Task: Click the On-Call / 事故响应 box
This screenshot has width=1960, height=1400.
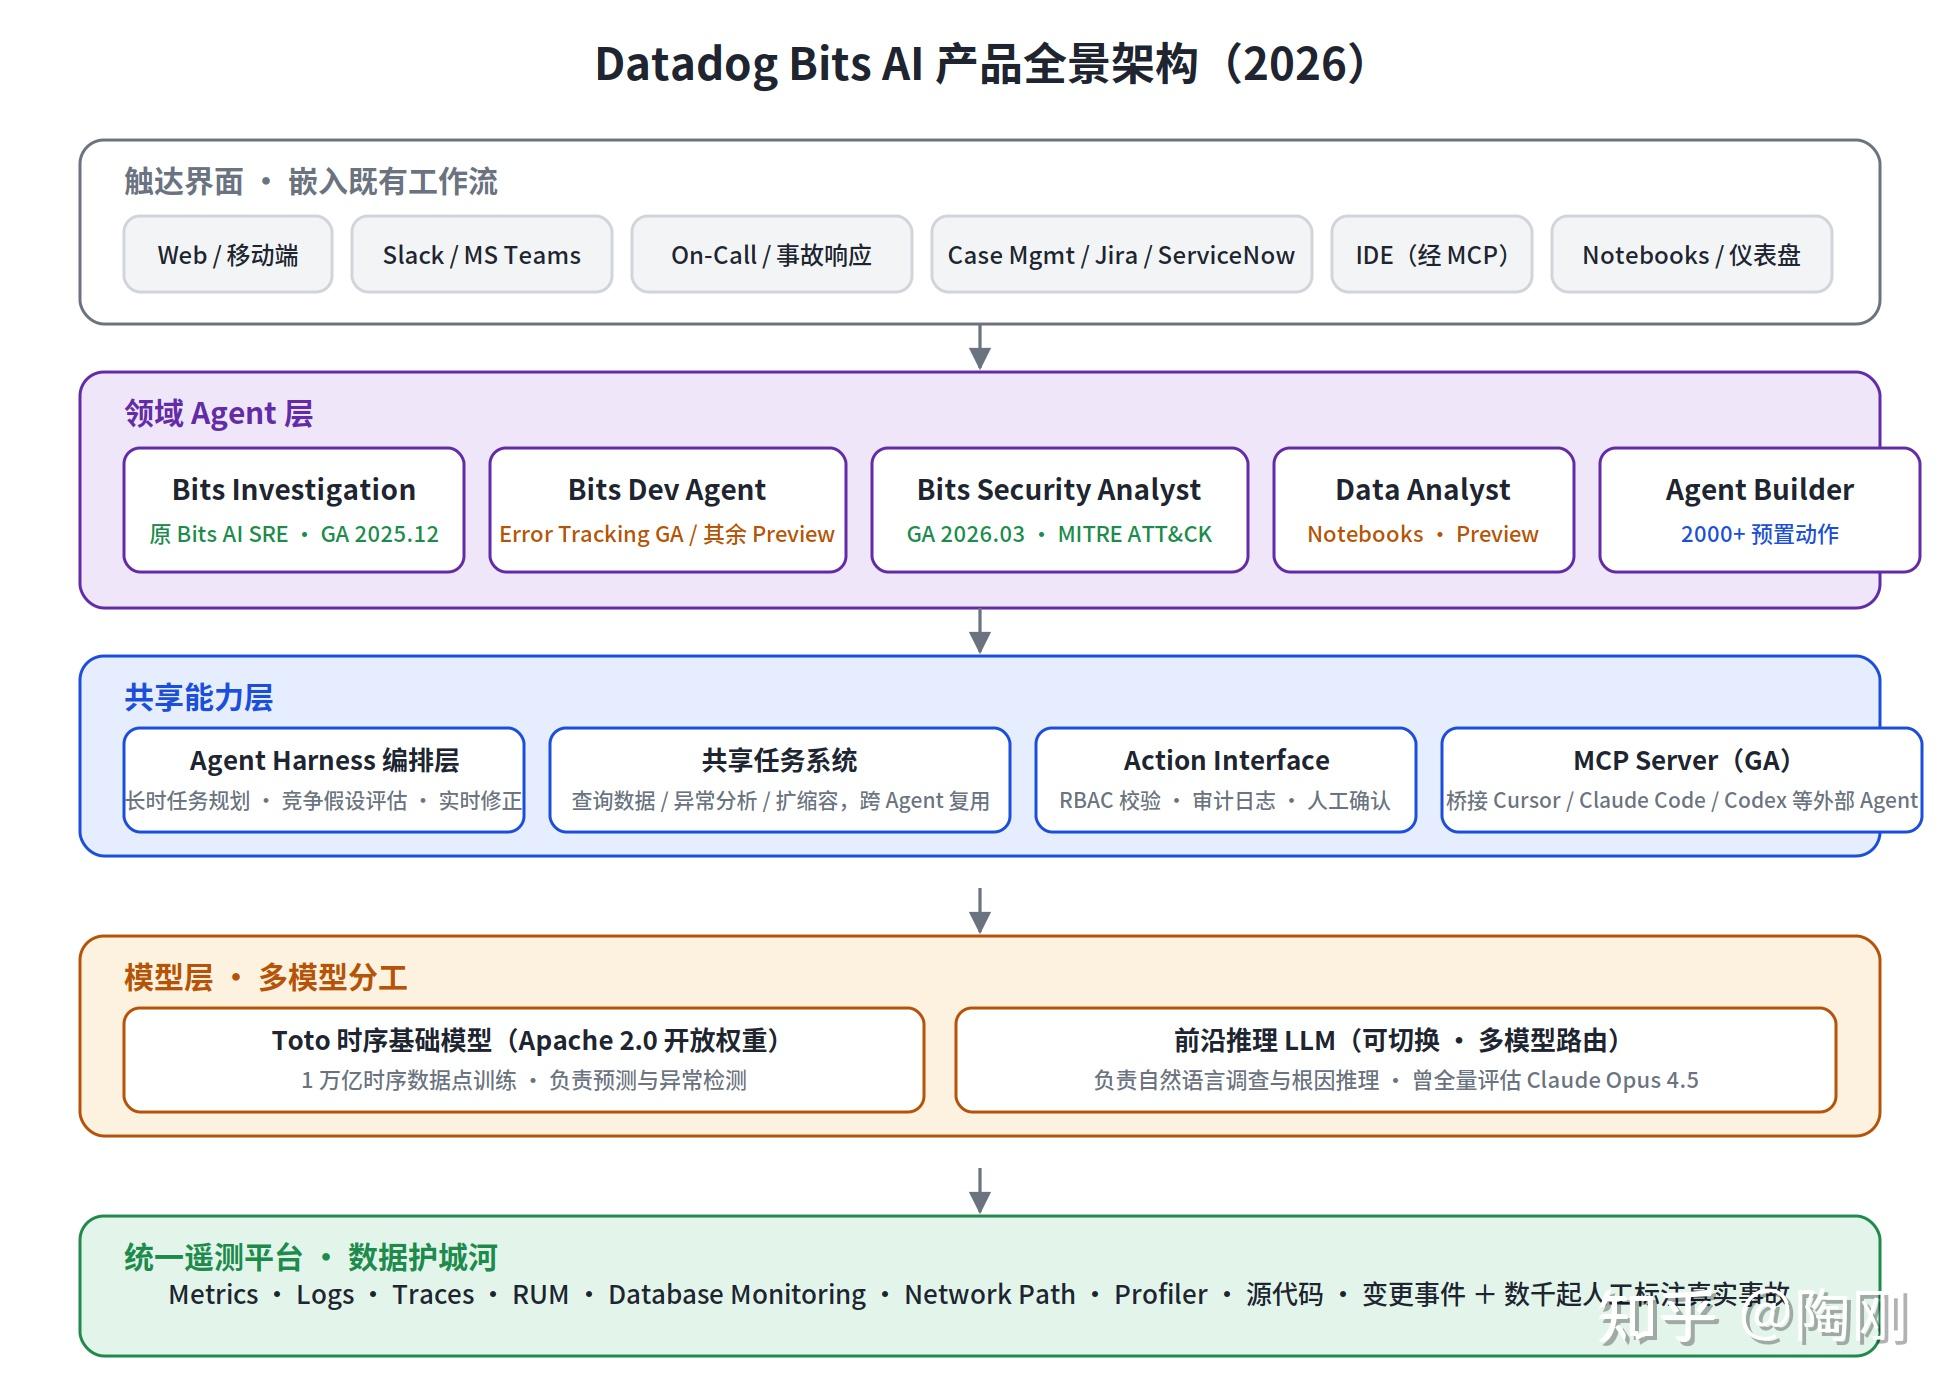Action: pos(771,255)
